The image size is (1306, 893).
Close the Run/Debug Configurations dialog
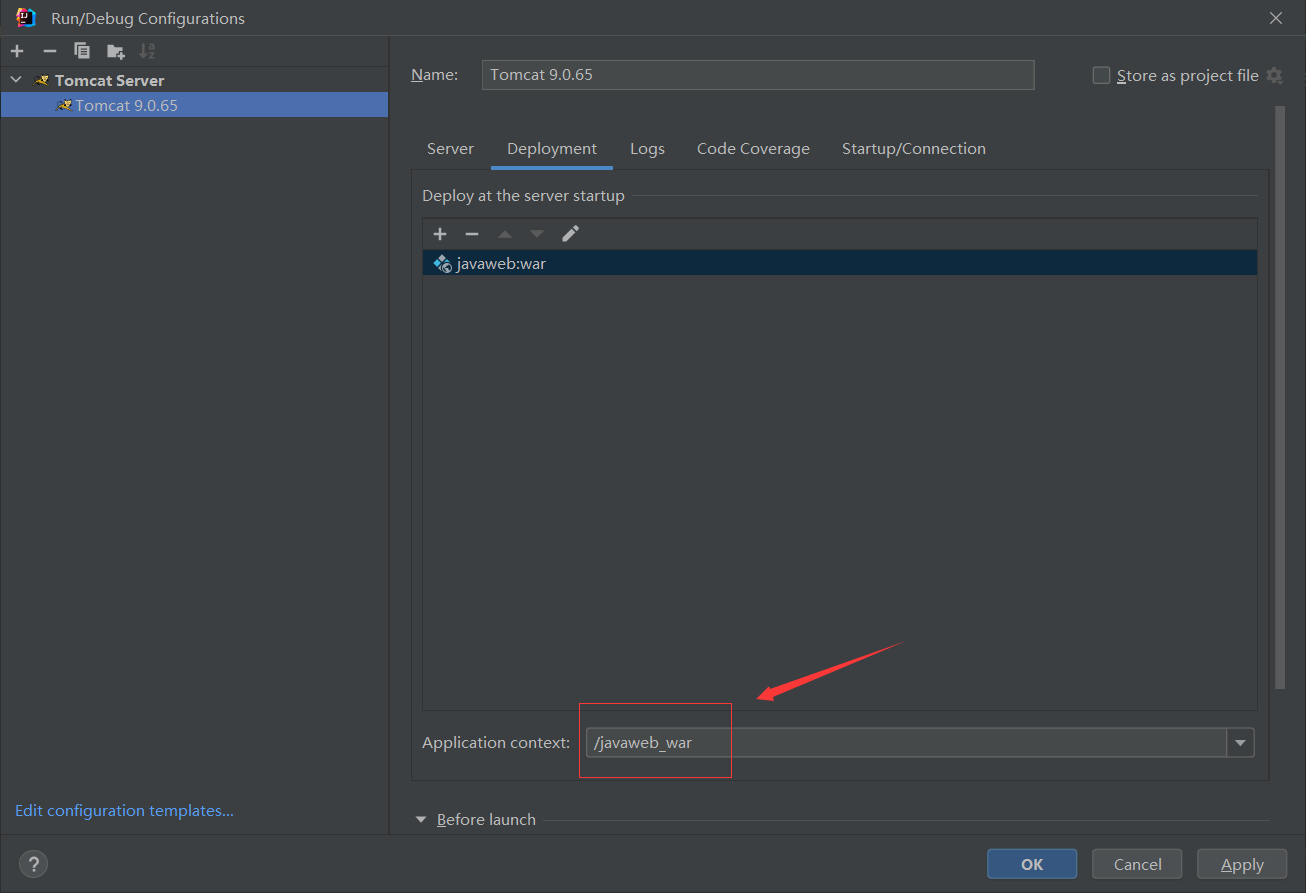click(x=1276, y=18)
